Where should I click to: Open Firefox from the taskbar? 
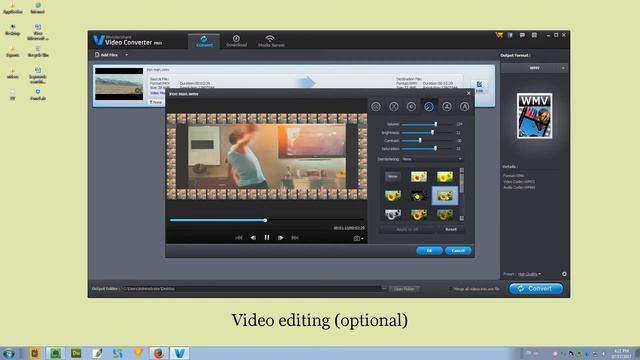(x=158, y=353)
